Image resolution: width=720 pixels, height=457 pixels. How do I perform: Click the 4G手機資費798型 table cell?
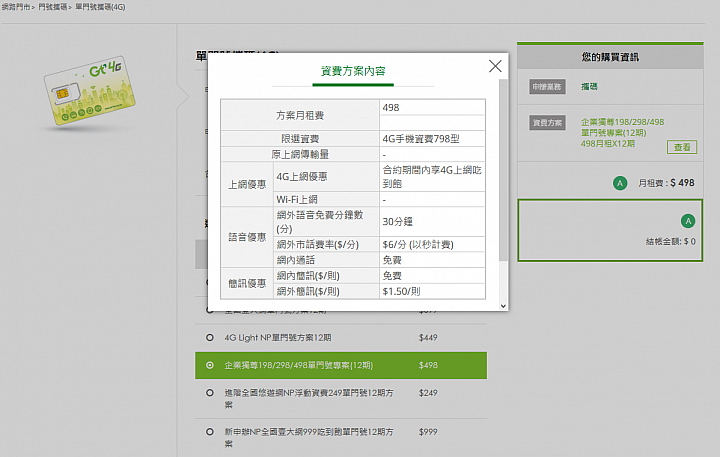432,139
